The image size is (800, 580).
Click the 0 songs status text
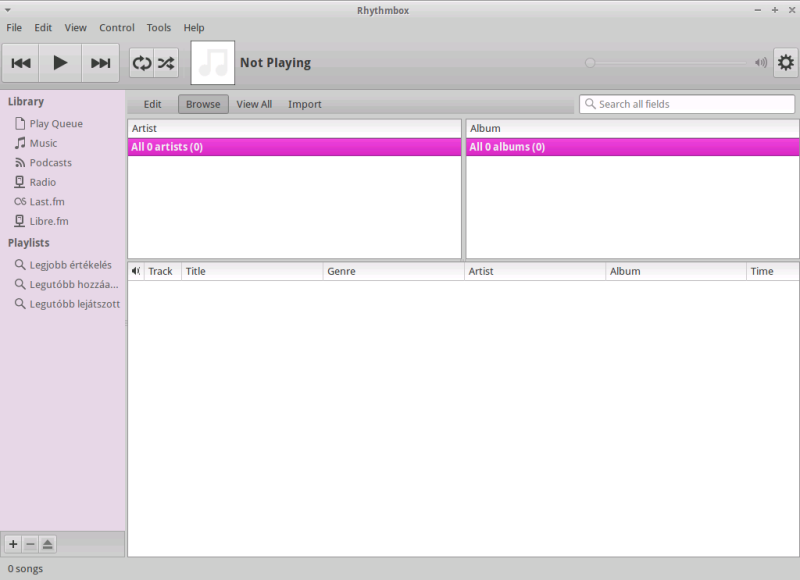(x=26, y=569)
